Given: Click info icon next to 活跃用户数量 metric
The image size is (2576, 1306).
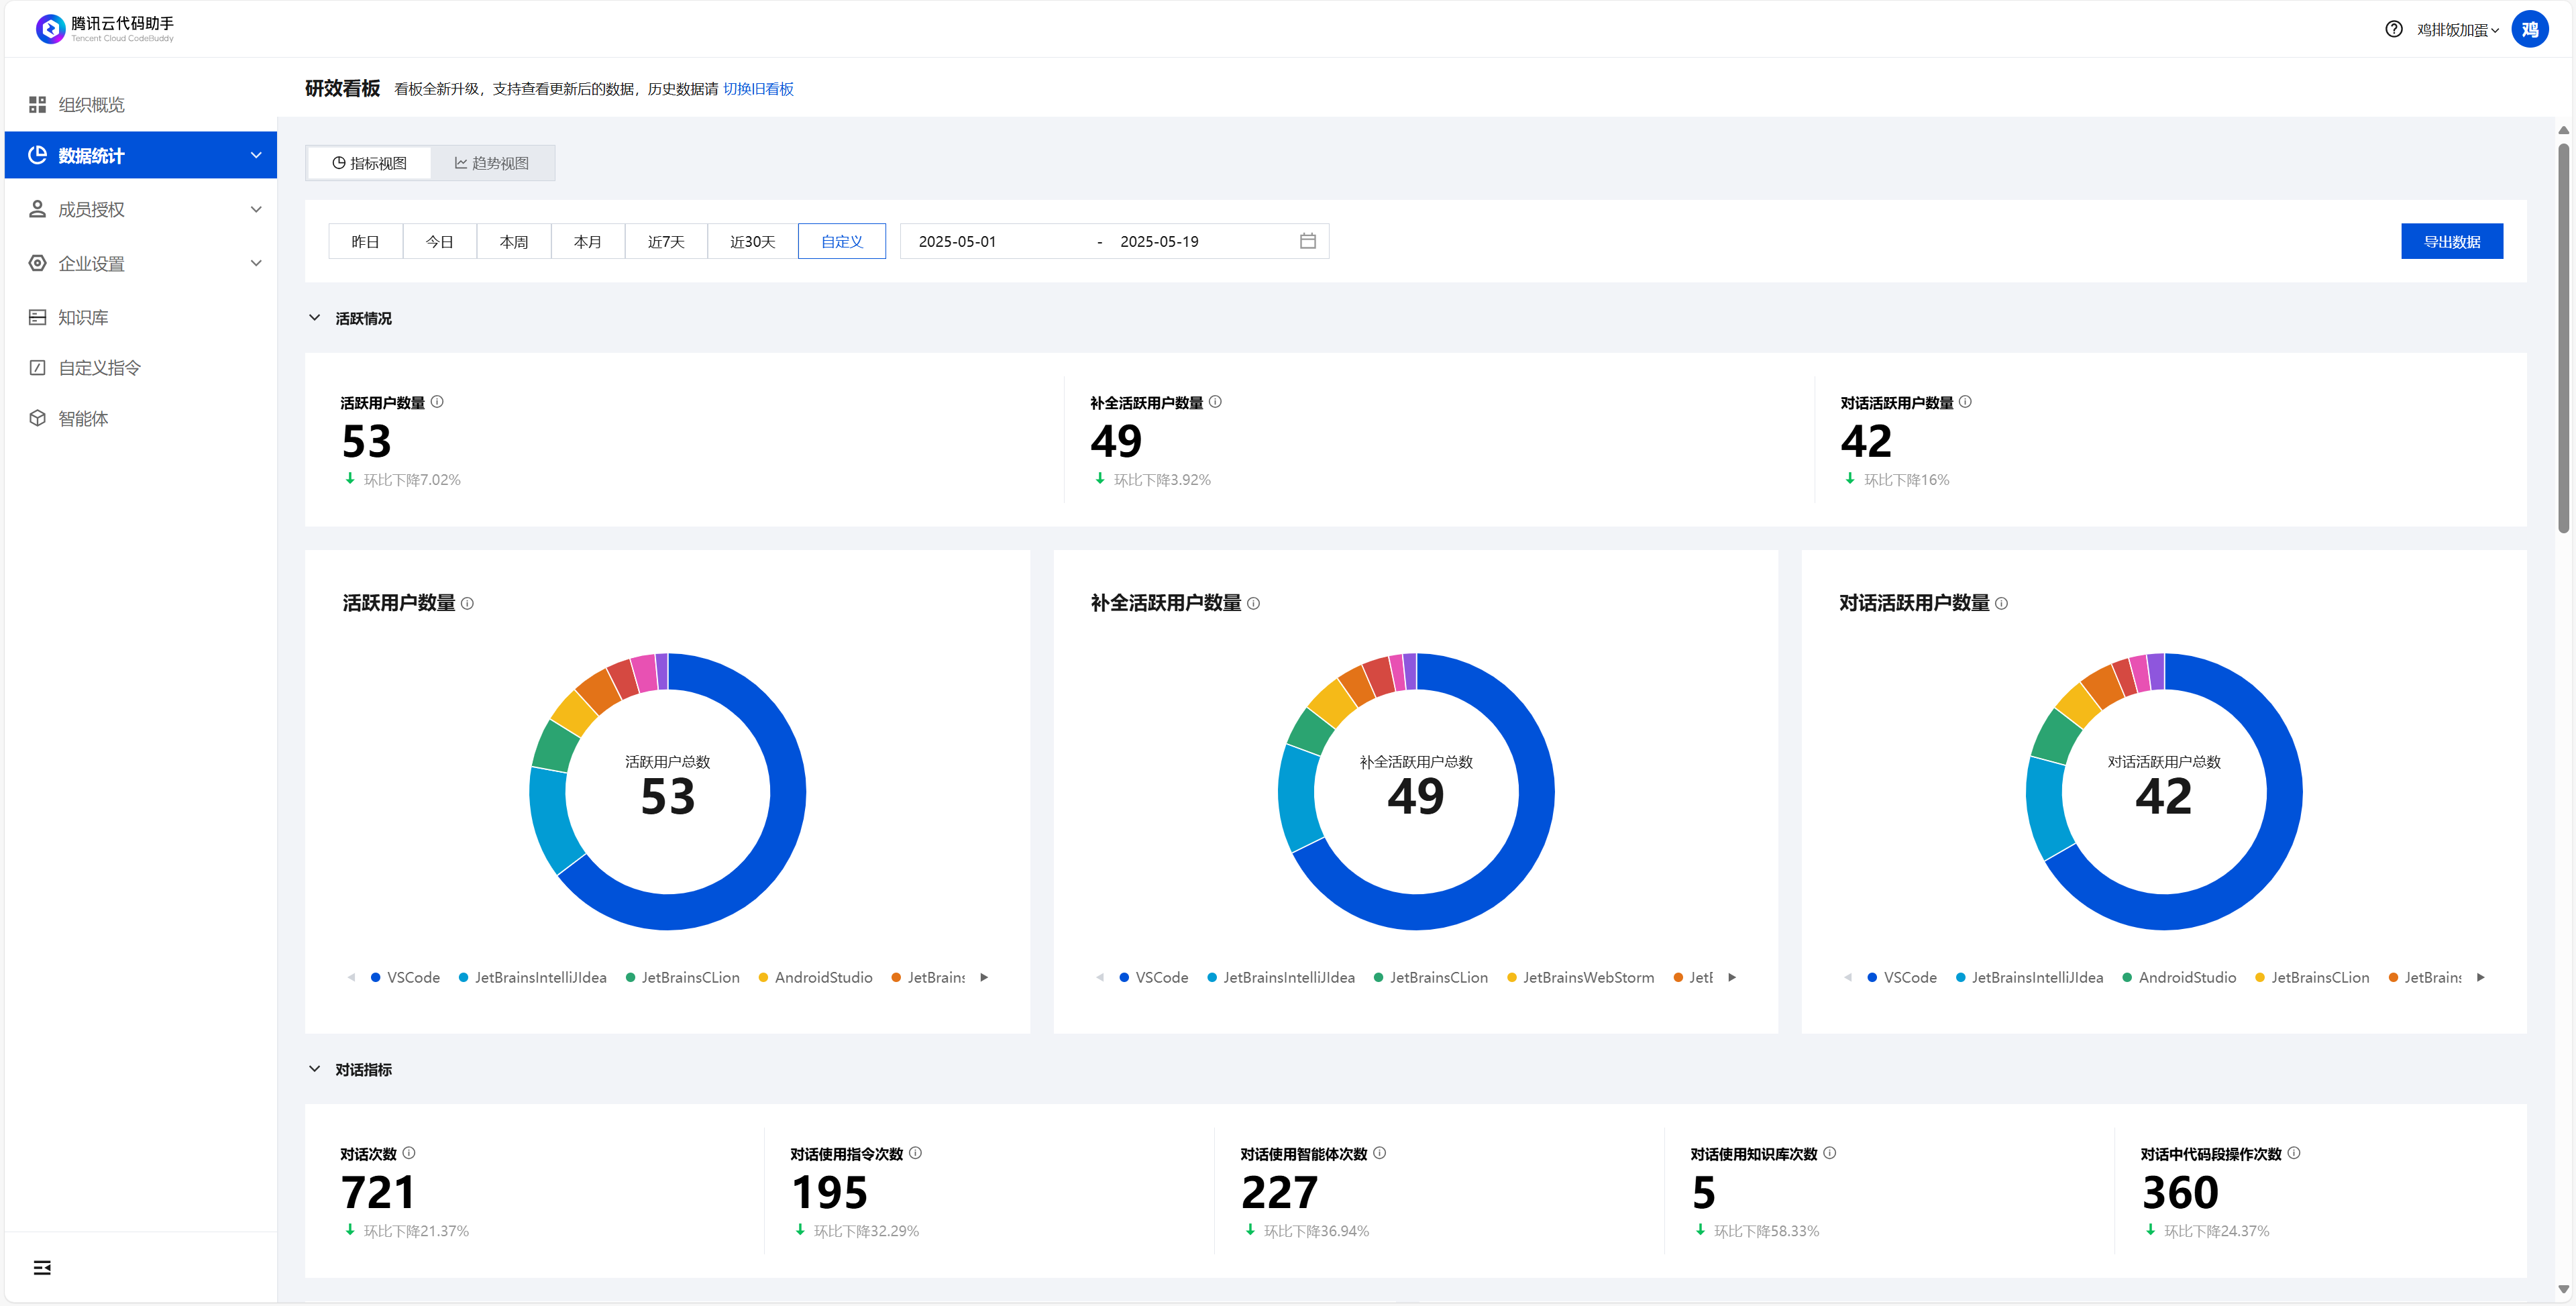Looking at the screenshot, I should (x=437, y=402).
